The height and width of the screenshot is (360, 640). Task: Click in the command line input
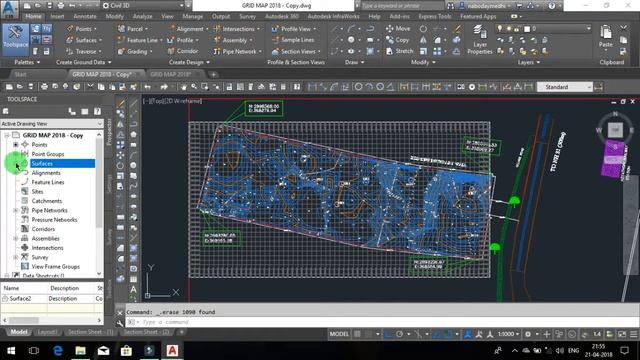click(x=380, y=322)
